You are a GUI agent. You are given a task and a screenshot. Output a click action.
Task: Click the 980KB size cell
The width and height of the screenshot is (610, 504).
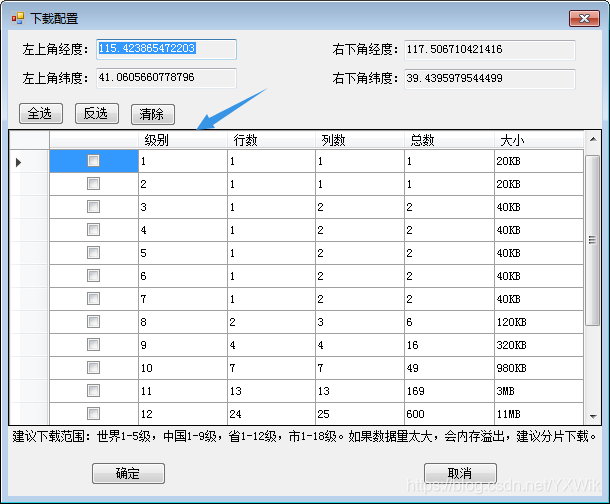(539, 368)
